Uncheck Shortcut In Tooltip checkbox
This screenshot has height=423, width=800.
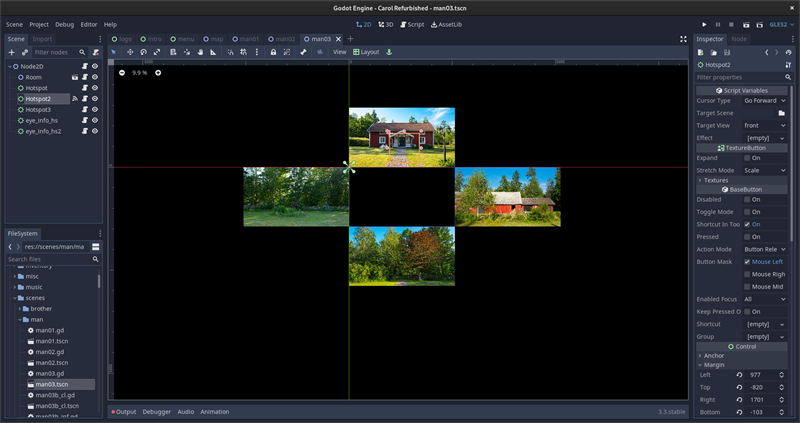pos(747,225)
